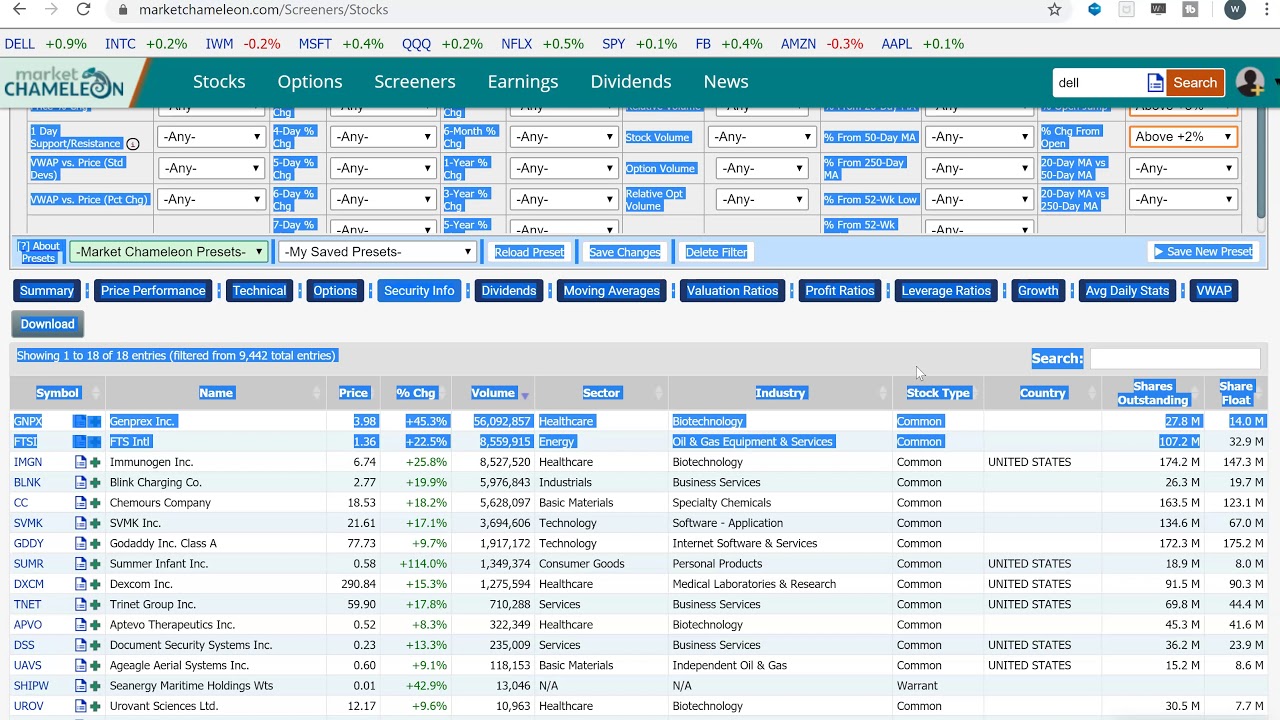Open the Earnings menu in the navigation bar
This screenshot has width=1280, height=720.
[523, 82]
